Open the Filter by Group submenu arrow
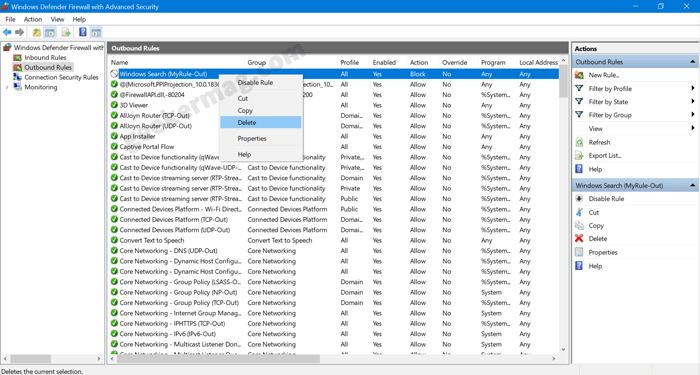This screenshot has width=700, height=375. (693, 115)
